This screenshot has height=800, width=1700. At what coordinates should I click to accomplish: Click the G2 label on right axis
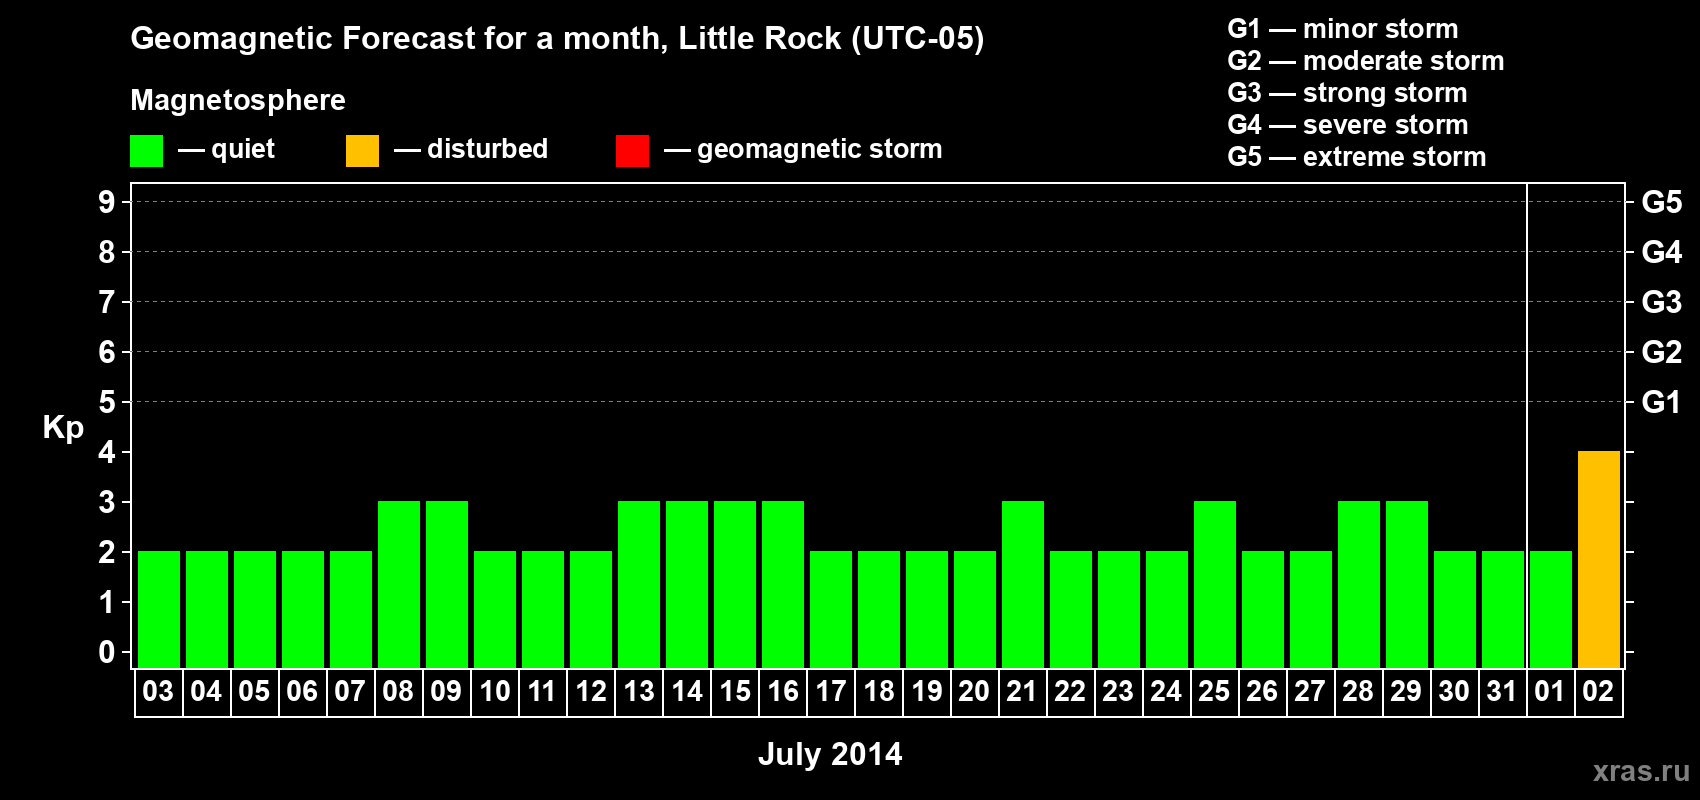coord(1661,352)
